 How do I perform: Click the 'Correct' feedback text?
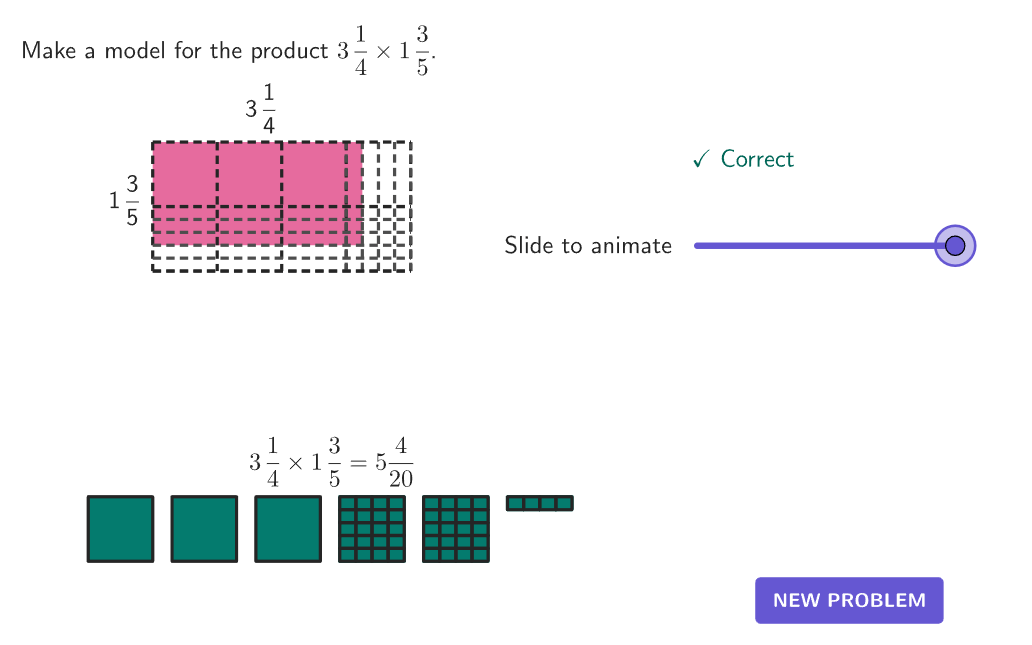coord(758,159)
